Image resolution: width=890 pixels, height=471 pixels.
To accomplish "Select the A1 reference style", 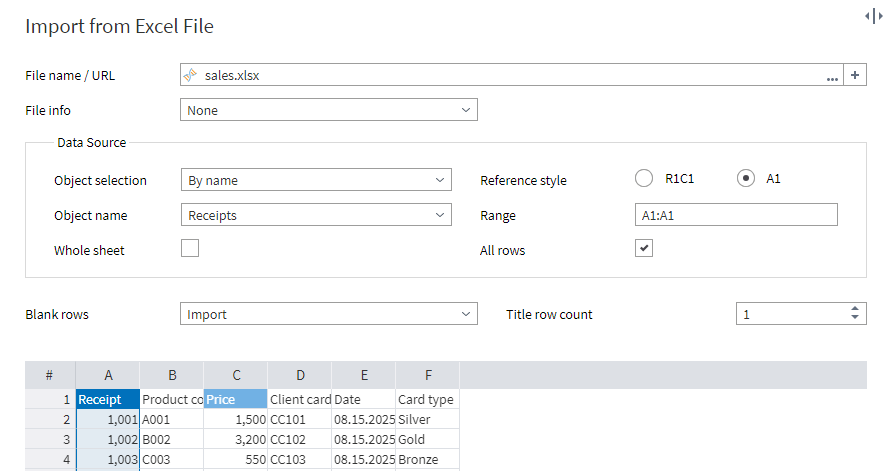I will 745,179.
